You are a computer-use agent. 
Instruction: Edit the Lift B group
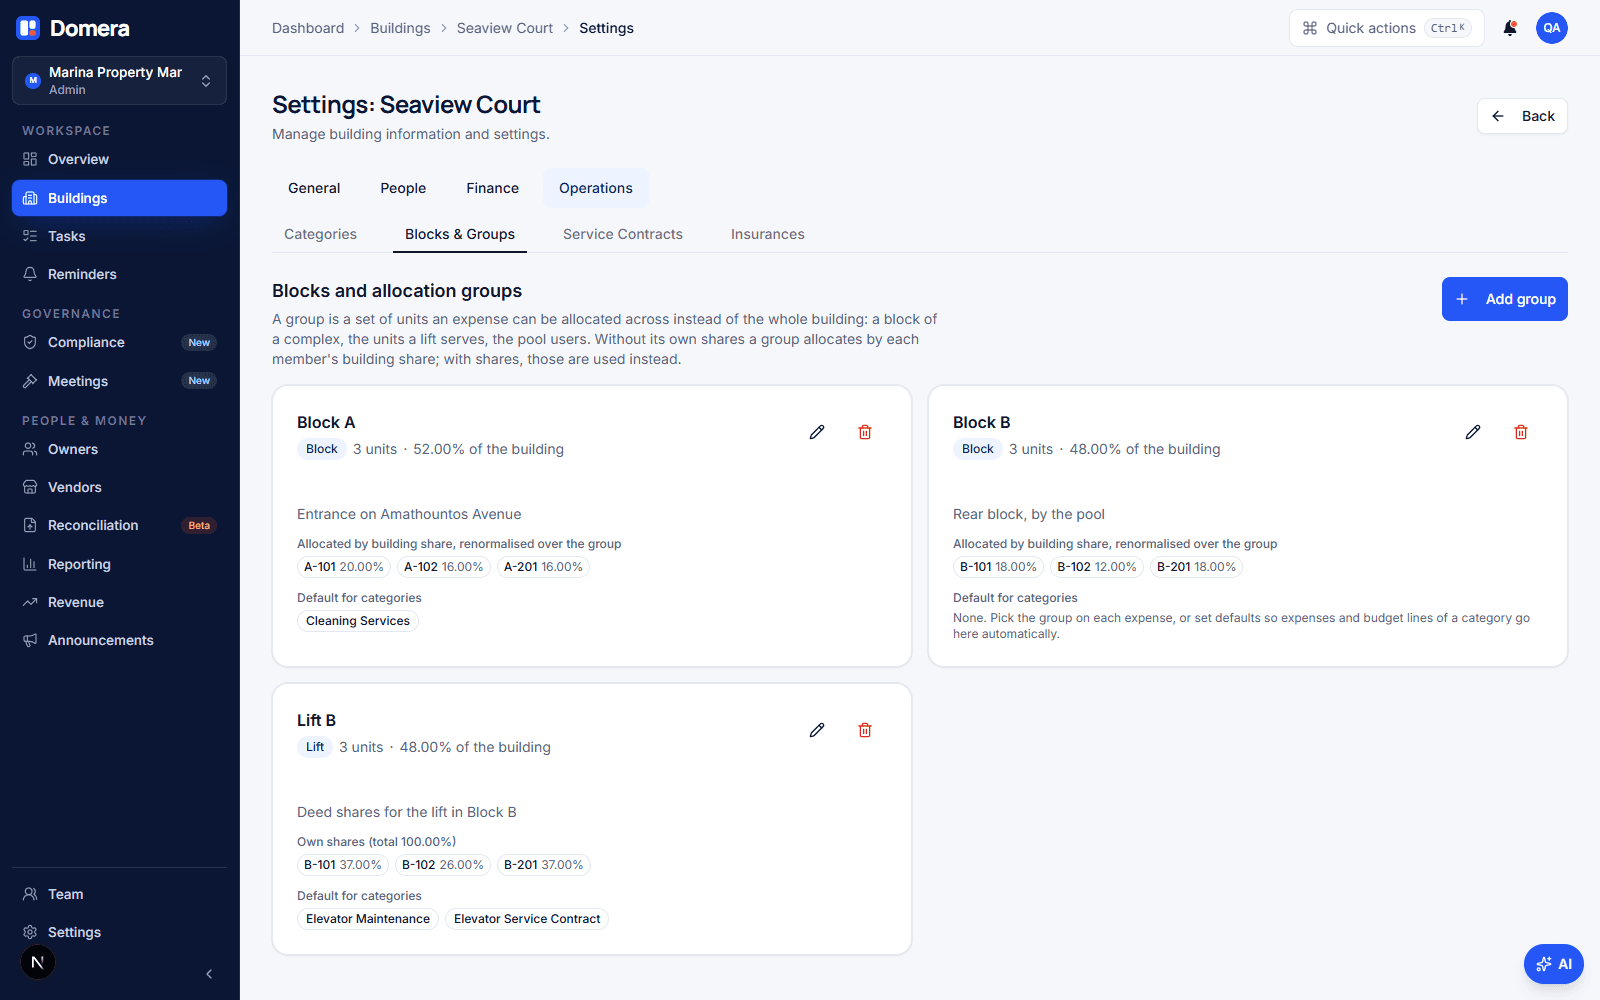point(817,730)
